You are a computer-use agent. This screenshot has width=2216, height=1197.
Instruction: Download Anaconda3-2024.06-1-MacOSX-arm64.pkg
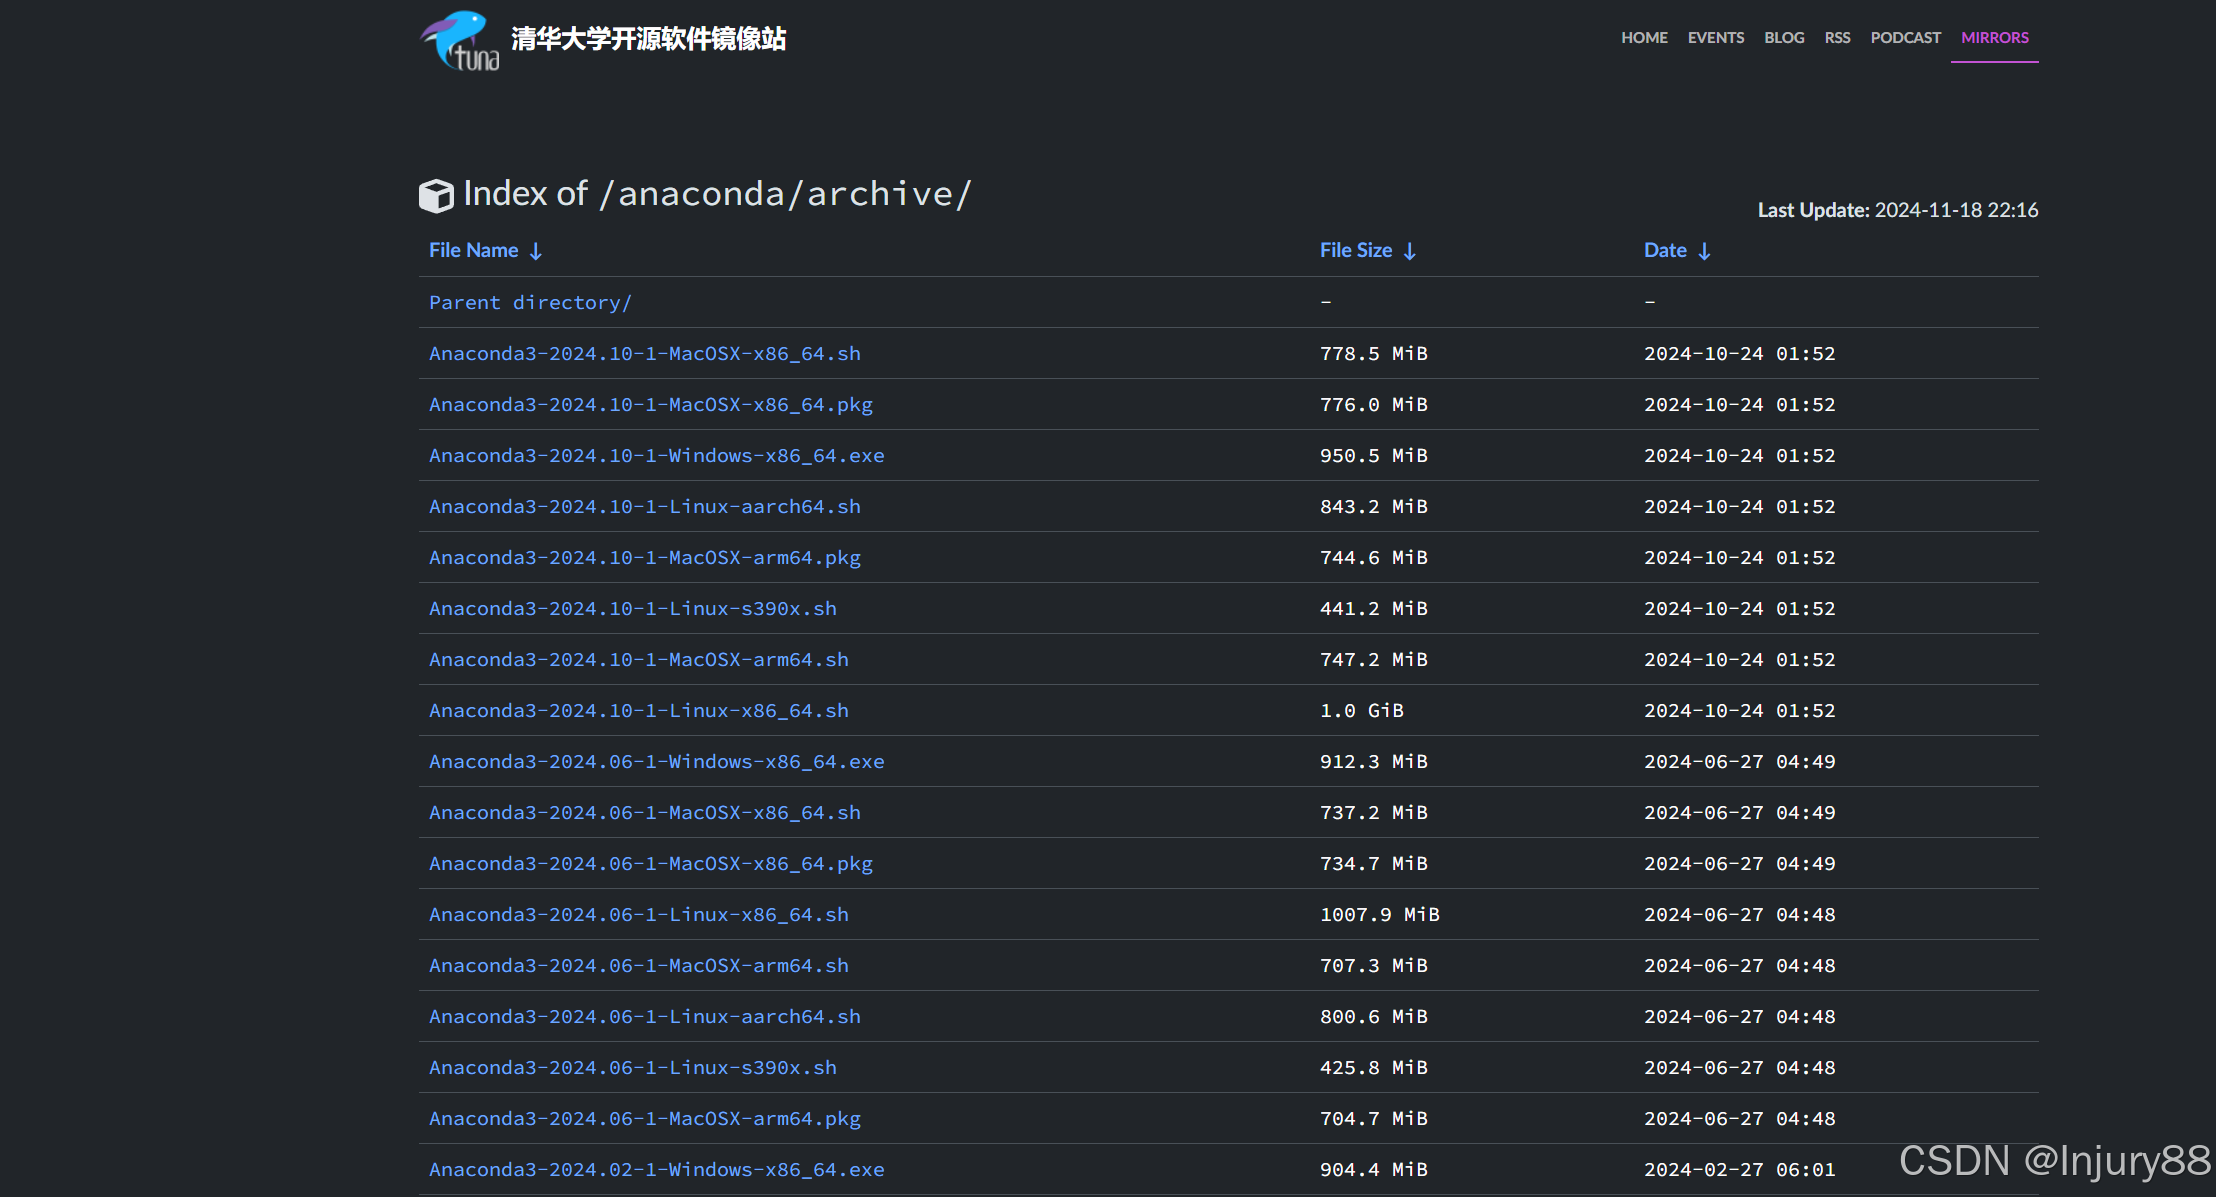tap(645, 1119)
